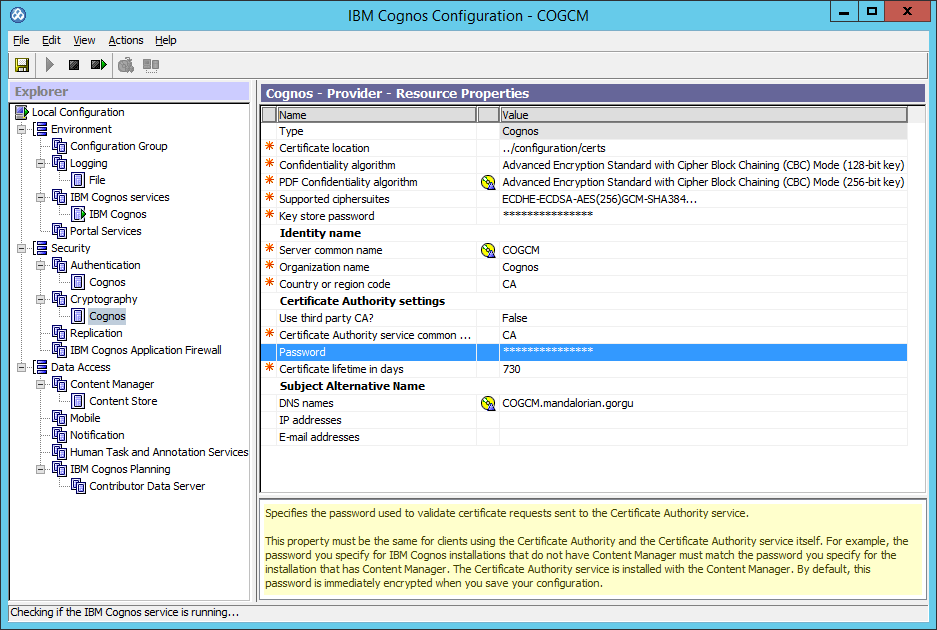
Task: Click the Logging node icon
Action: point(59,163)
